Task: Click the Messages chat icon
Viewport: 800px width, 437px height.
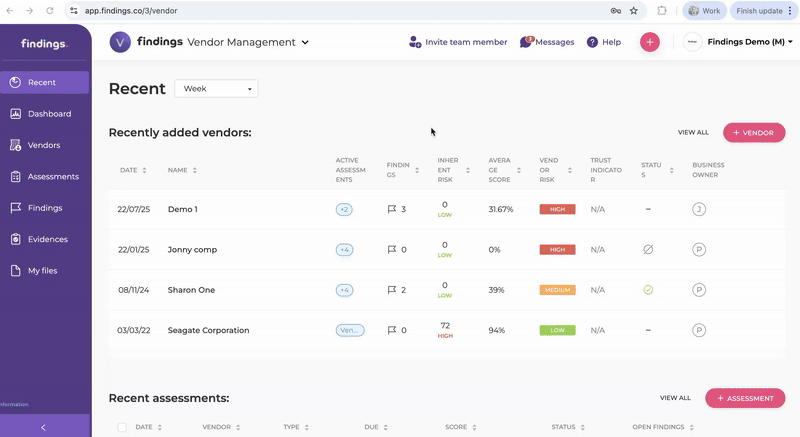Action: [526, 42]
